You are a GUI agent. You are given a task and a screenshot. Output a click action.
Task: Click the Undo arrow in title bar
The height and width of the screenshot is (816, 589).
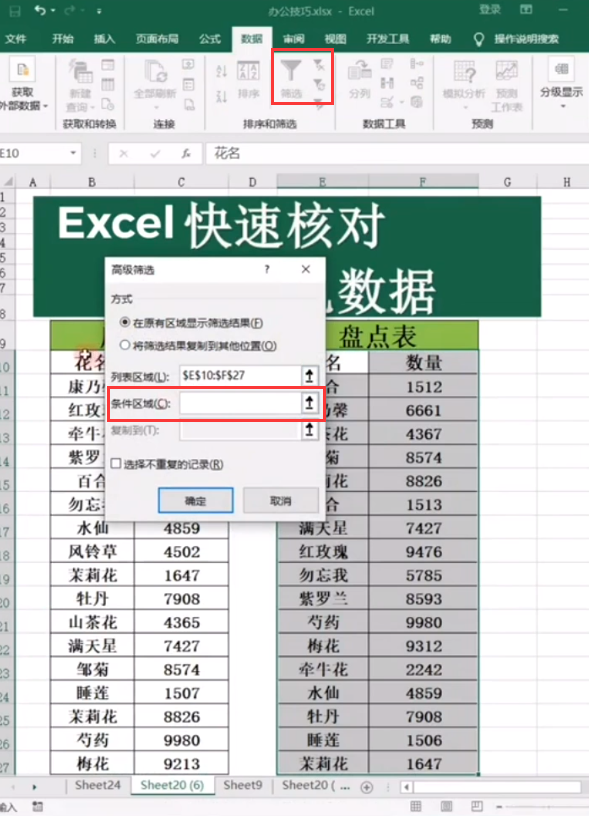40,10
